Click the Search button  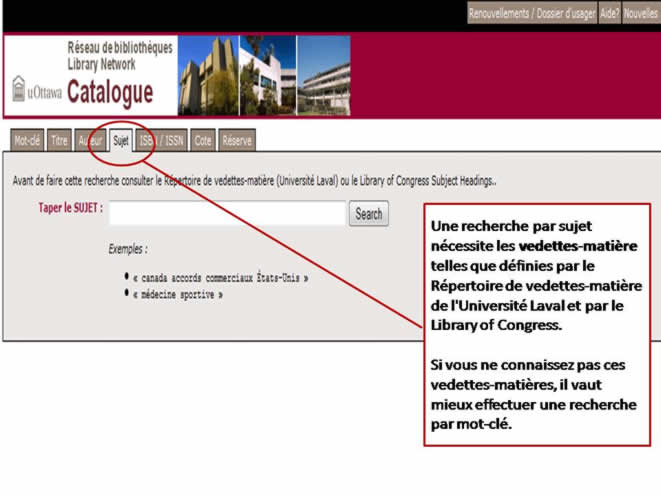369,213
